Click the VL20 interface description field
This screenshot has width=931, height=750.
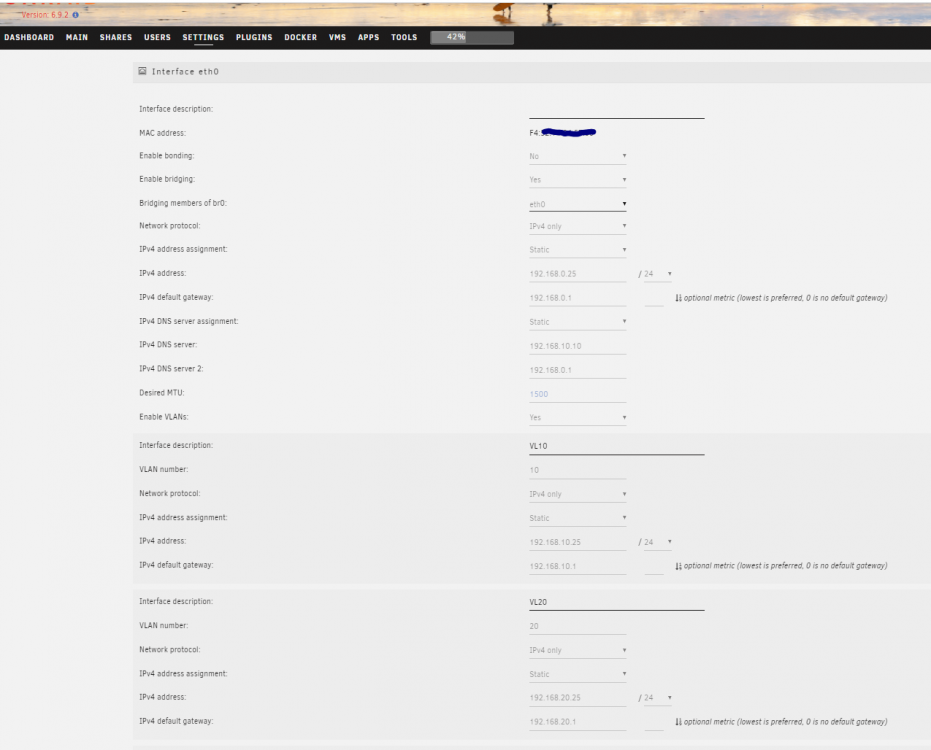click(x=616, y=603)
